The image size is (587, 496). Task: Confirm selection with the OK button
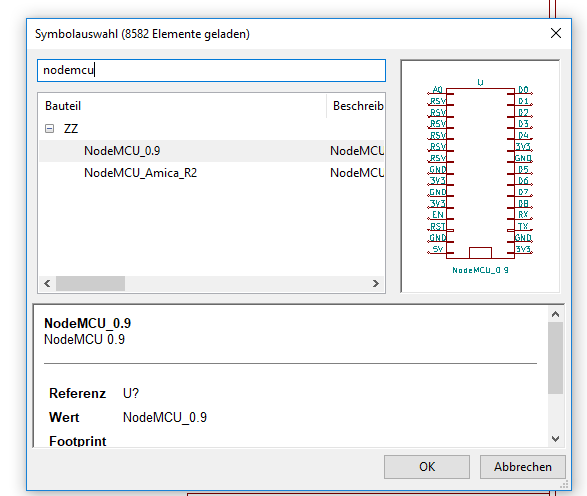pyautogui.click(x=427, y=467)
